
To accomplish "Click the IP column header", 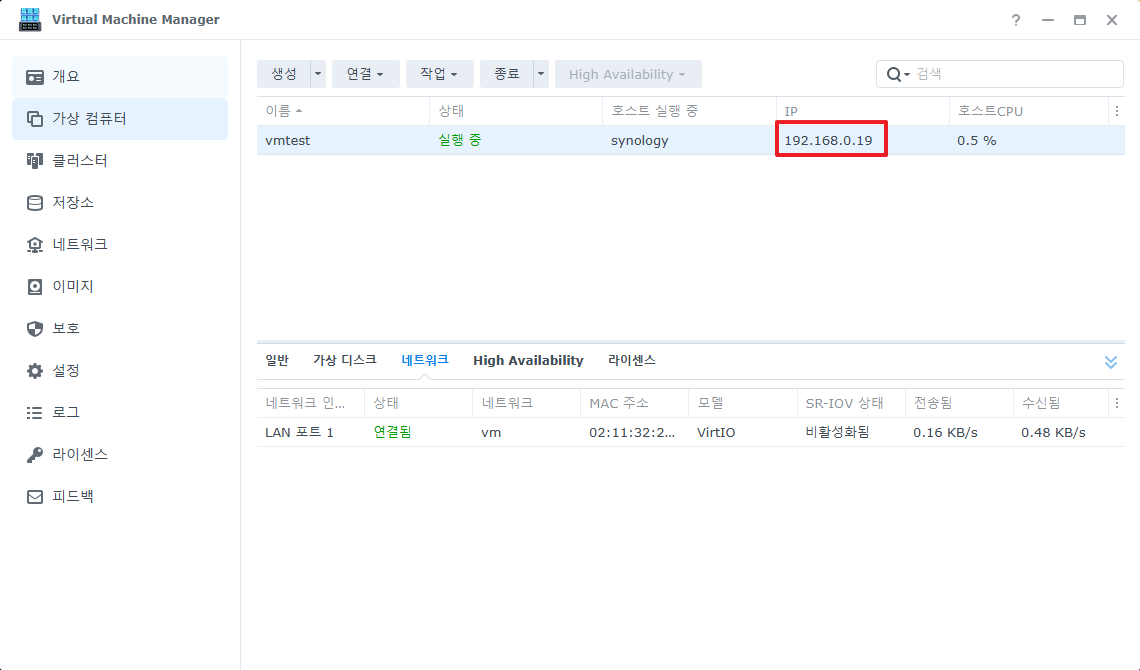I will coord(862,111).
